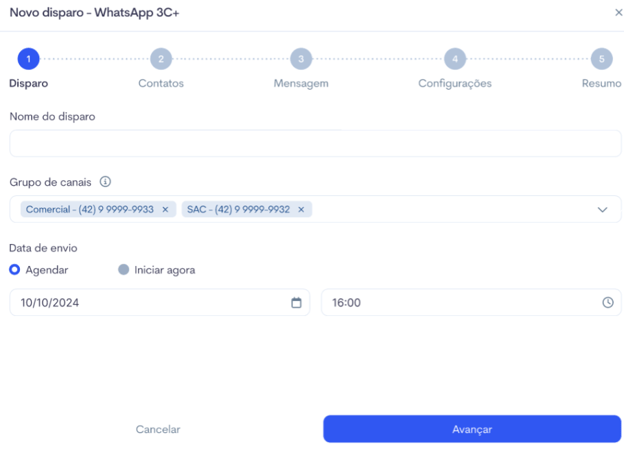Open the calendar icon in date field
The image size is (624, 453).
[x=296, y=303]
